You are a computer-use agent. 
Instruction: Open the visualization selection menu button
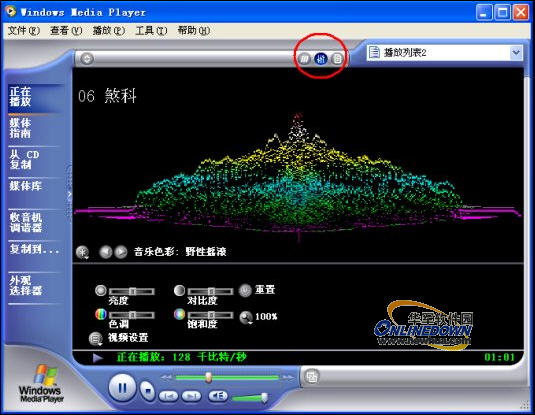pos(82,252)
